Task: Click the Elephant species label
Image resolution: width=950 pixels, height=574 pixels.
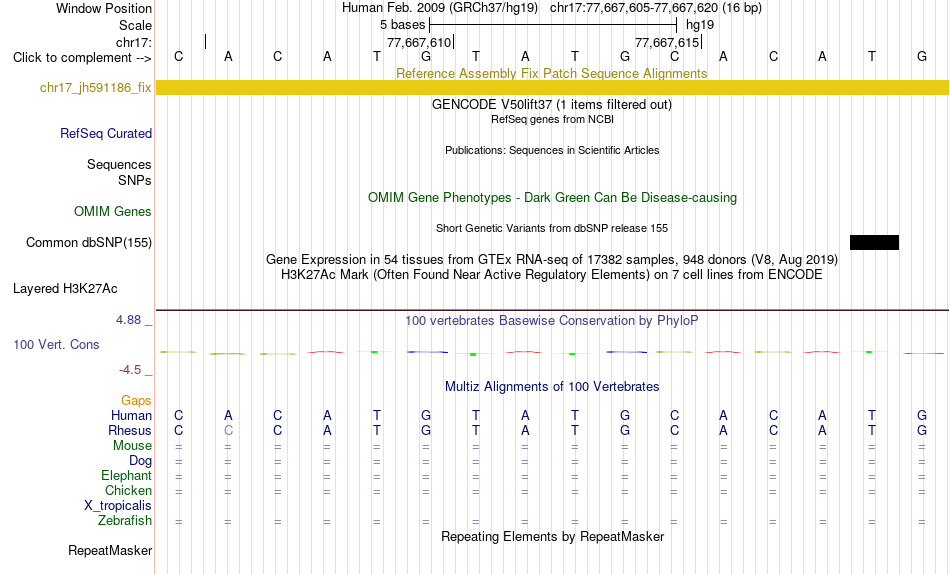Action: [126, 475]
